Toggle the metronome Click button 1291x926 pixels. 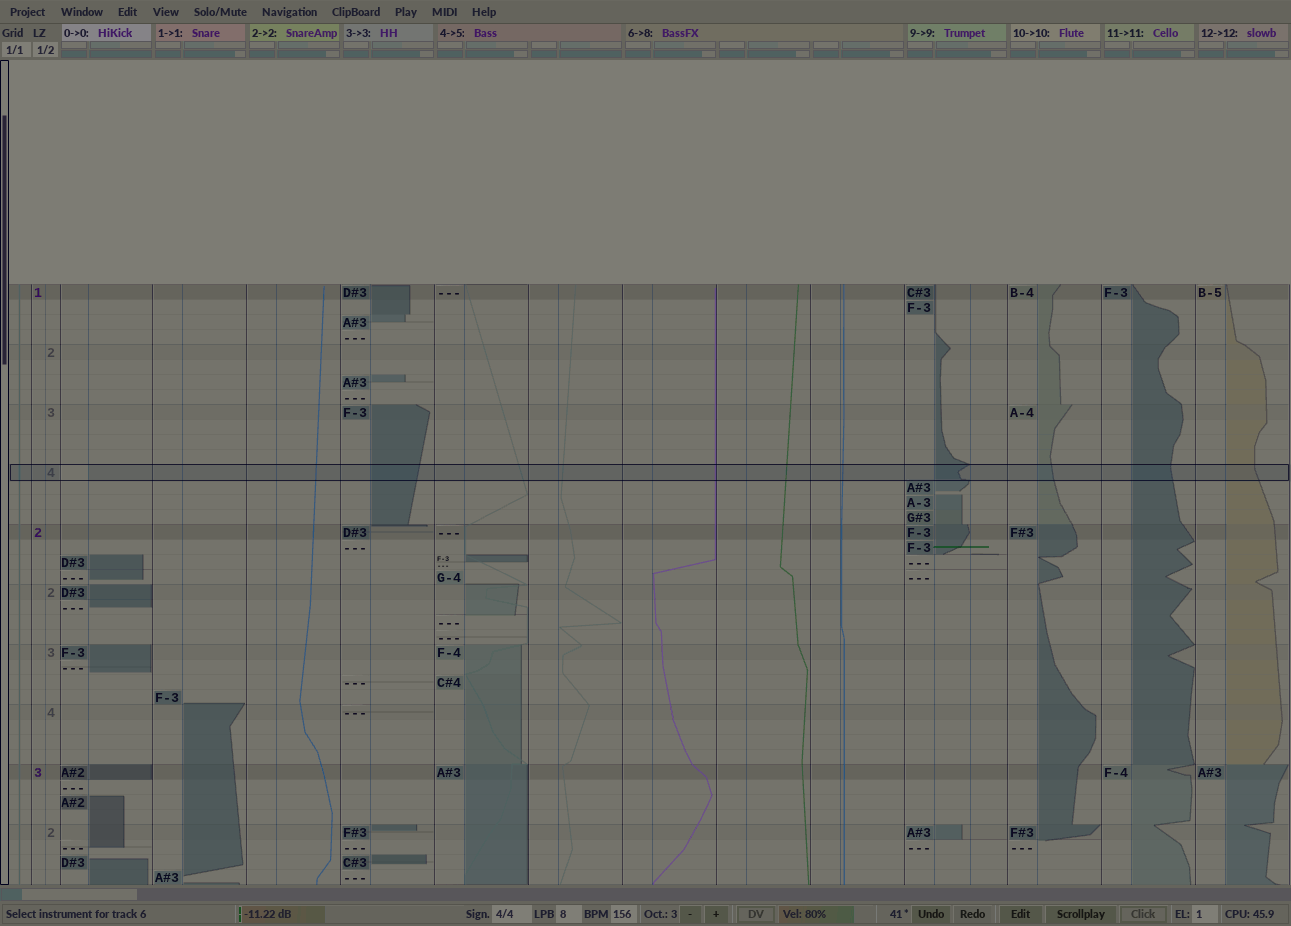click(1143, 914)
